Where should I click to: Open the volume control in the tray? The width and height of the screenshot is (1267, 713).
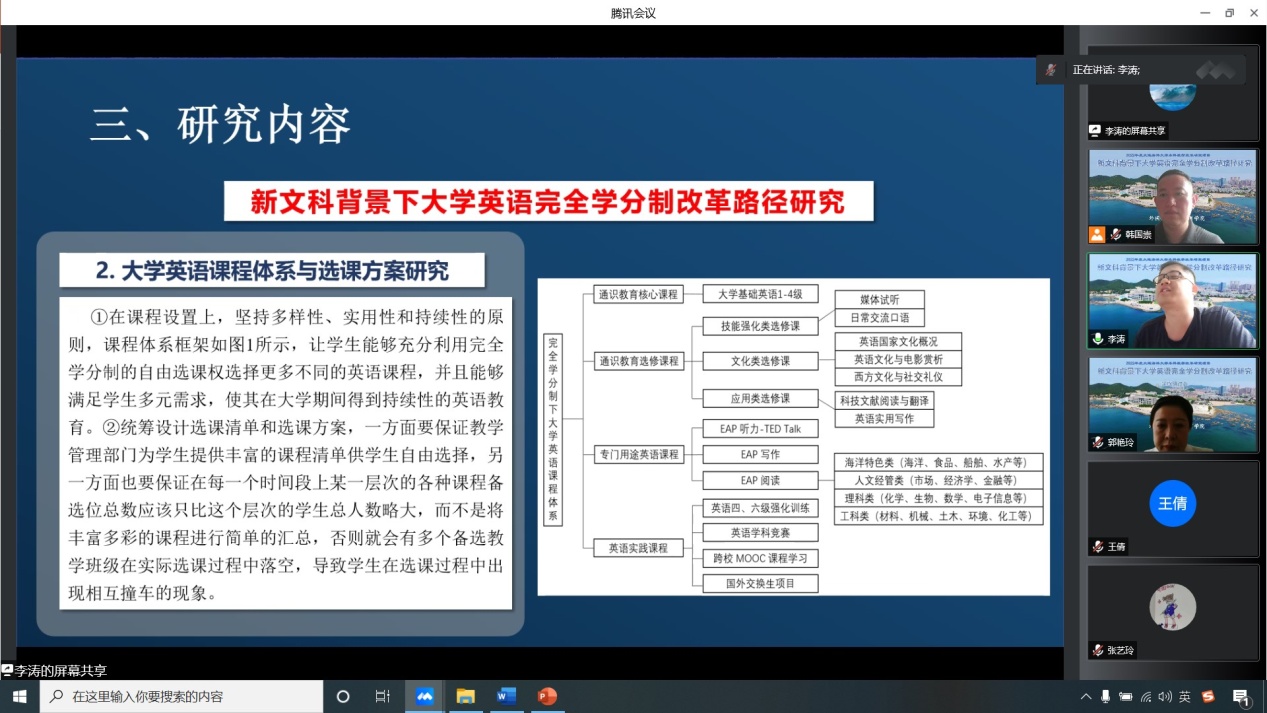point(1165,696)
